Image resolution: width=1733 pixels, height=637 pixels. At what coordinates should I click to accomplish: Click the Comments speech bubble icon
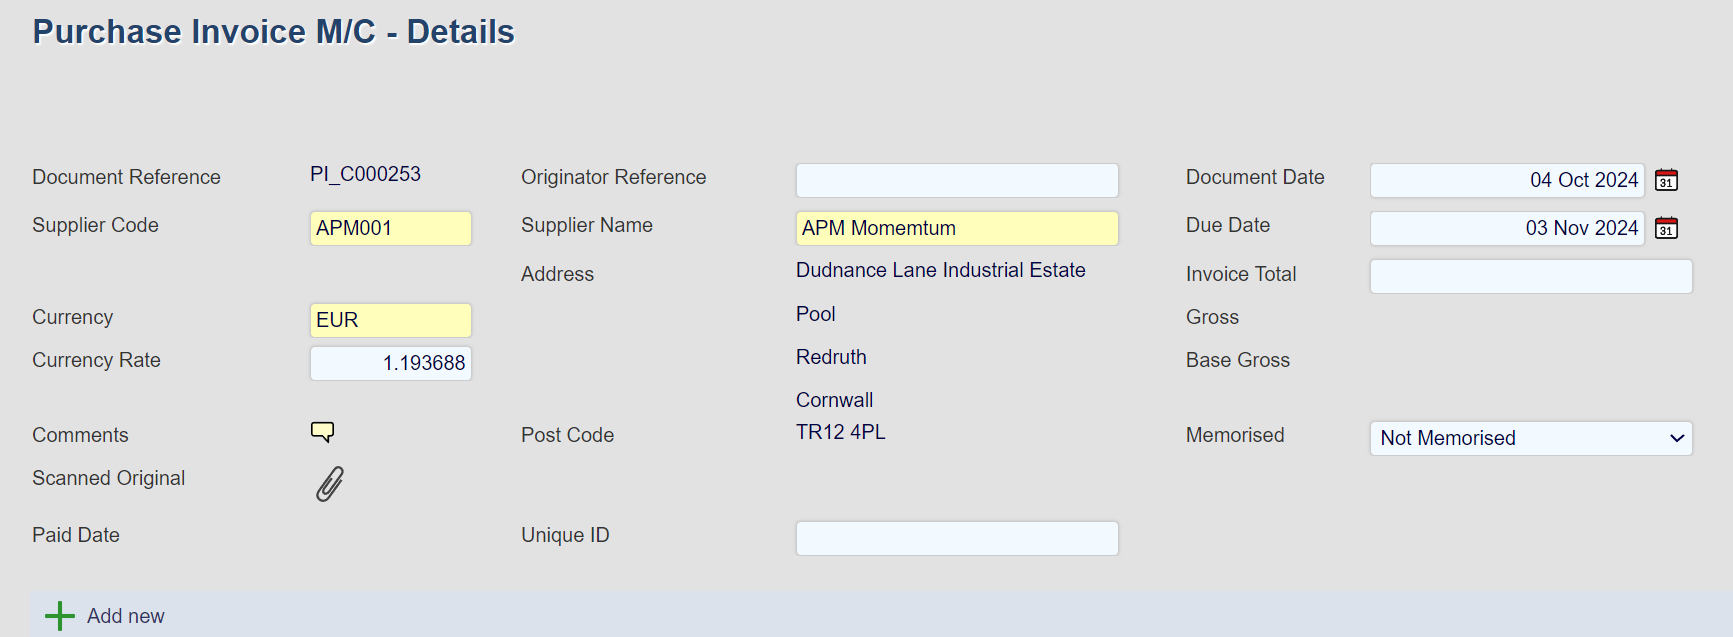pos(322,432)
